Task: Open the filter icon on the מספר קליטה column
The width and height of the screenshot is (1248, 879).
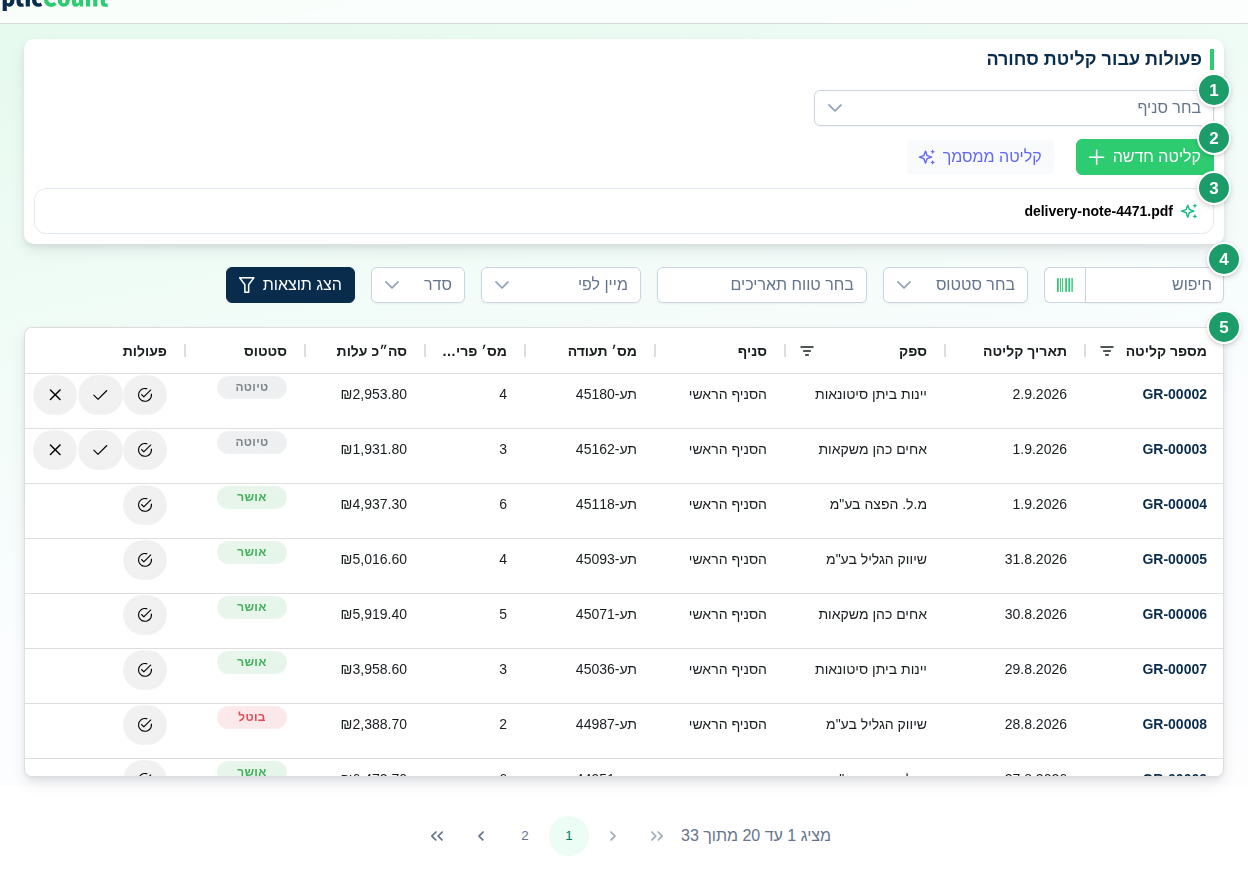Action: pos(1107,351)
